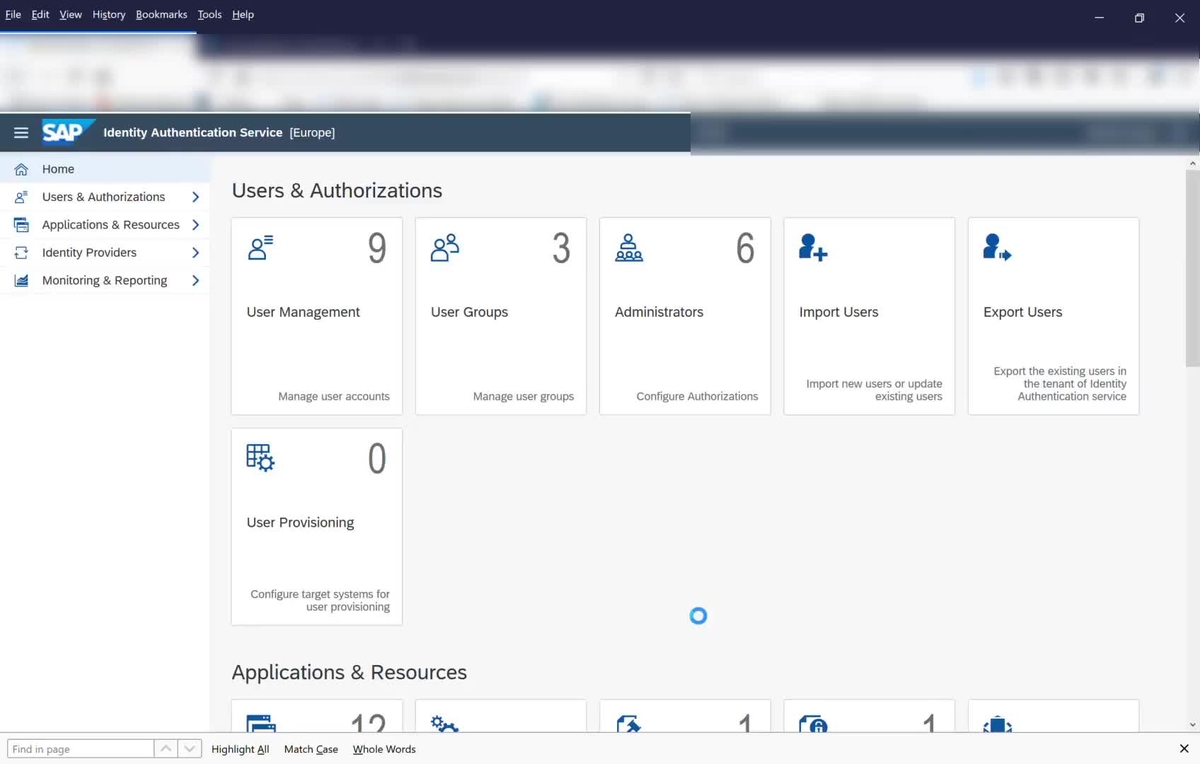Click the hamburger menu icon beside SAP logo

coord(21,132)
